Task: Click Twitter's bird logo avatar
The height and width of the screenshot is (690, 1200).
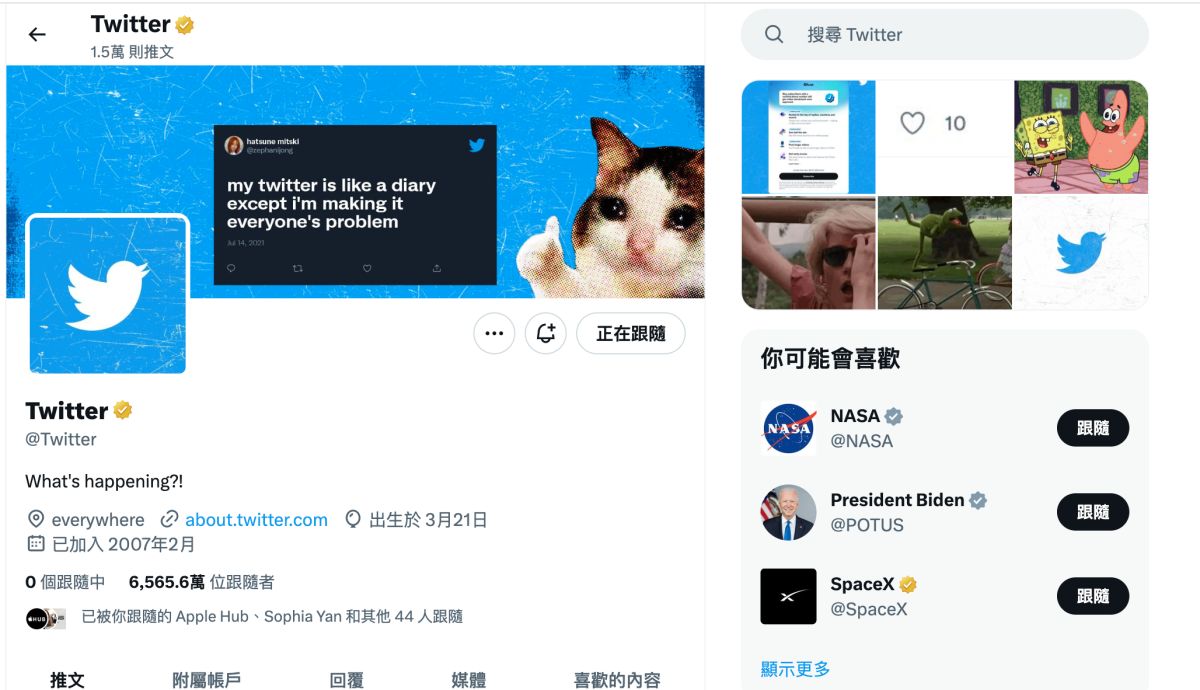Action: point(107,293)
